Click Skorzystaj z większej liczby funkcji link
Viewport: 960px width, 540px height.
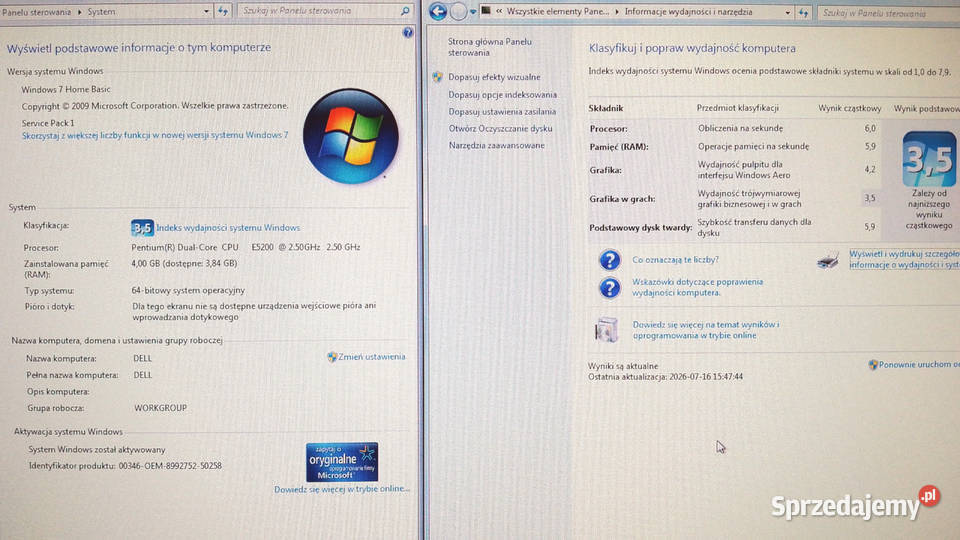tap(155, 135)
